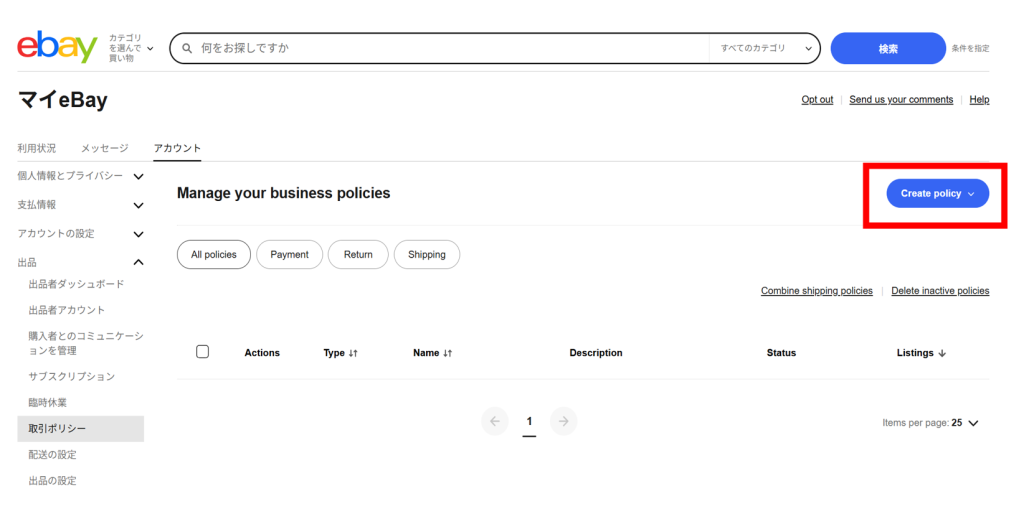Click Manage your business policies heading
Image resolution: width=1024 pixels, height=514 pixels.
click(x=283, y=193)
